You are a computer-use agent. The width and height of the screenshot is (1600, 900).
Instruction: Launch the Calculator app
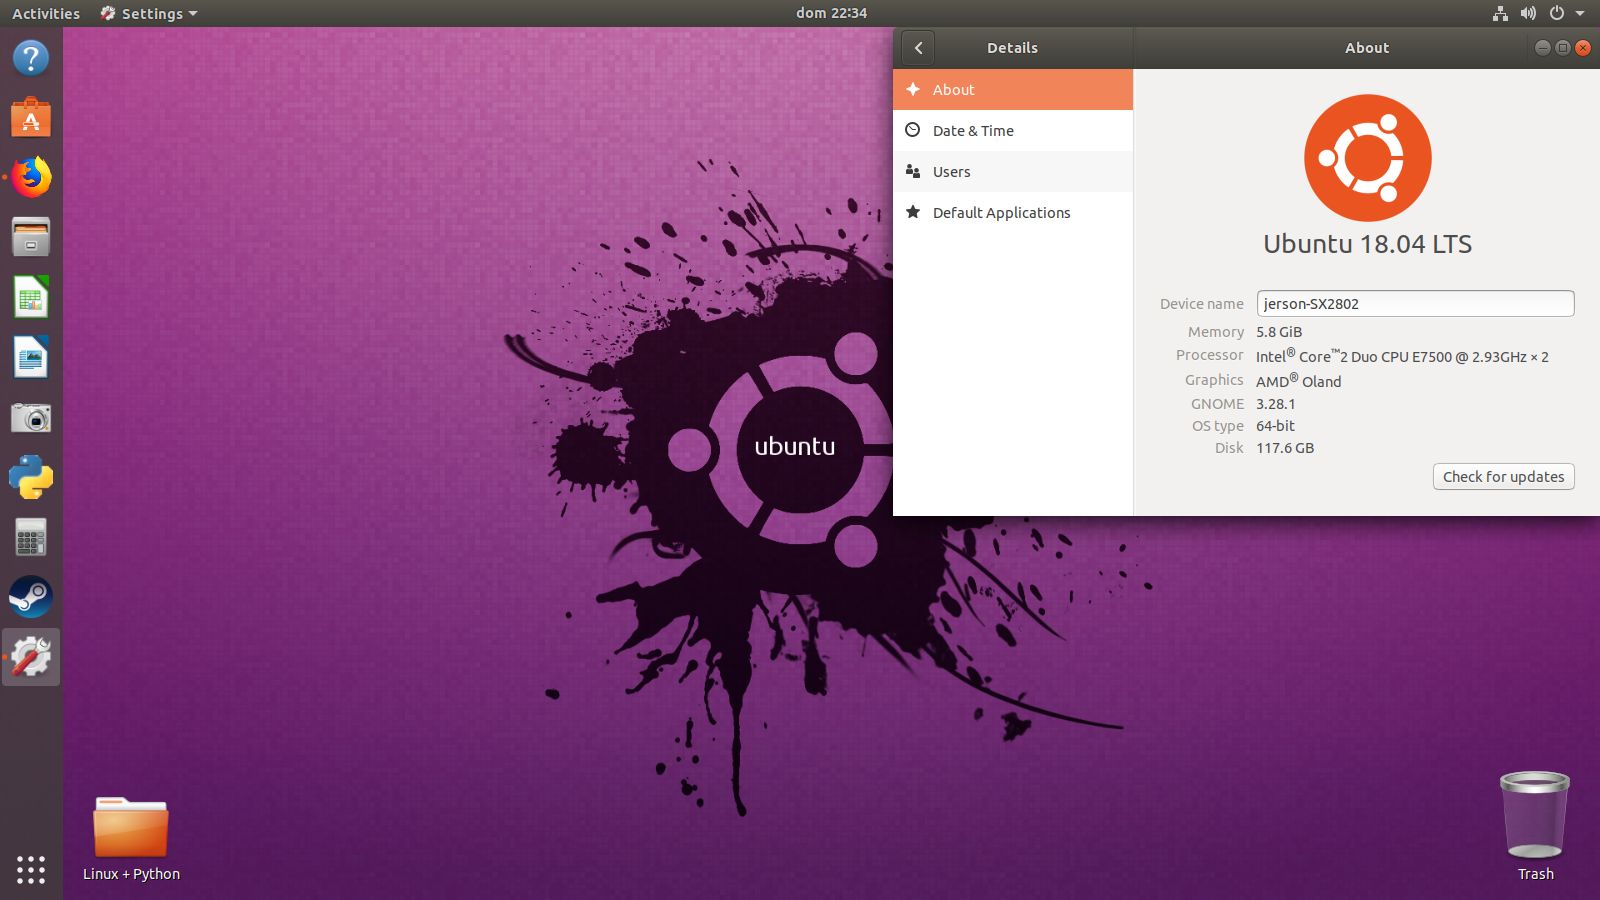click(31, 537)
